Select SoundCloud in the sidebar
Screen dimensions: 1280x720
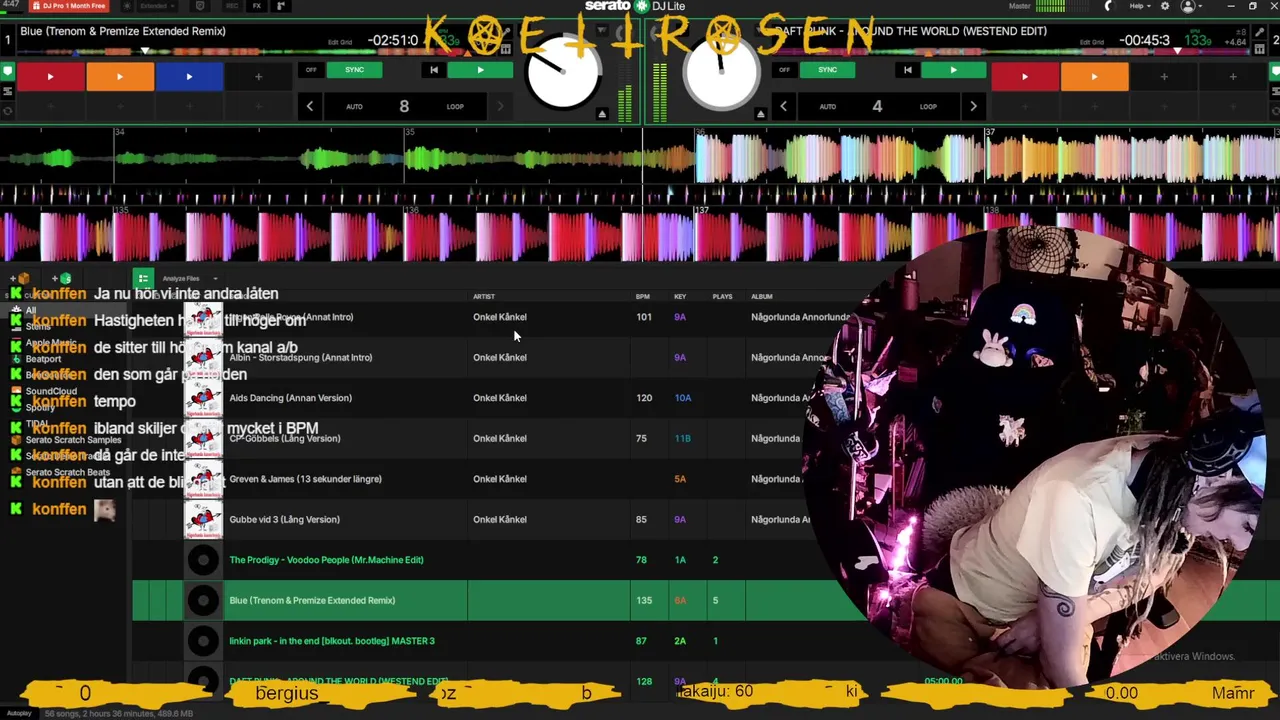[x=51, y=391]
